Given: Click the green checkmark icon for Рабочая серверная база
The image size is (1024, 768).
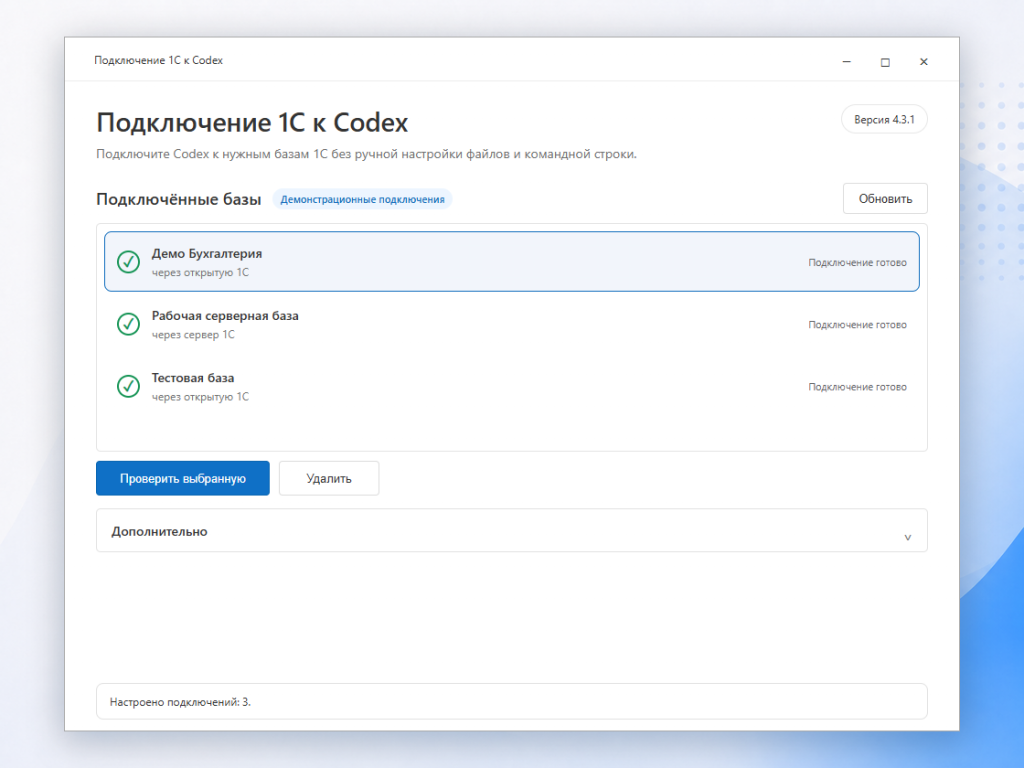Looking at the screenshot, I should (x=128, y=324).
